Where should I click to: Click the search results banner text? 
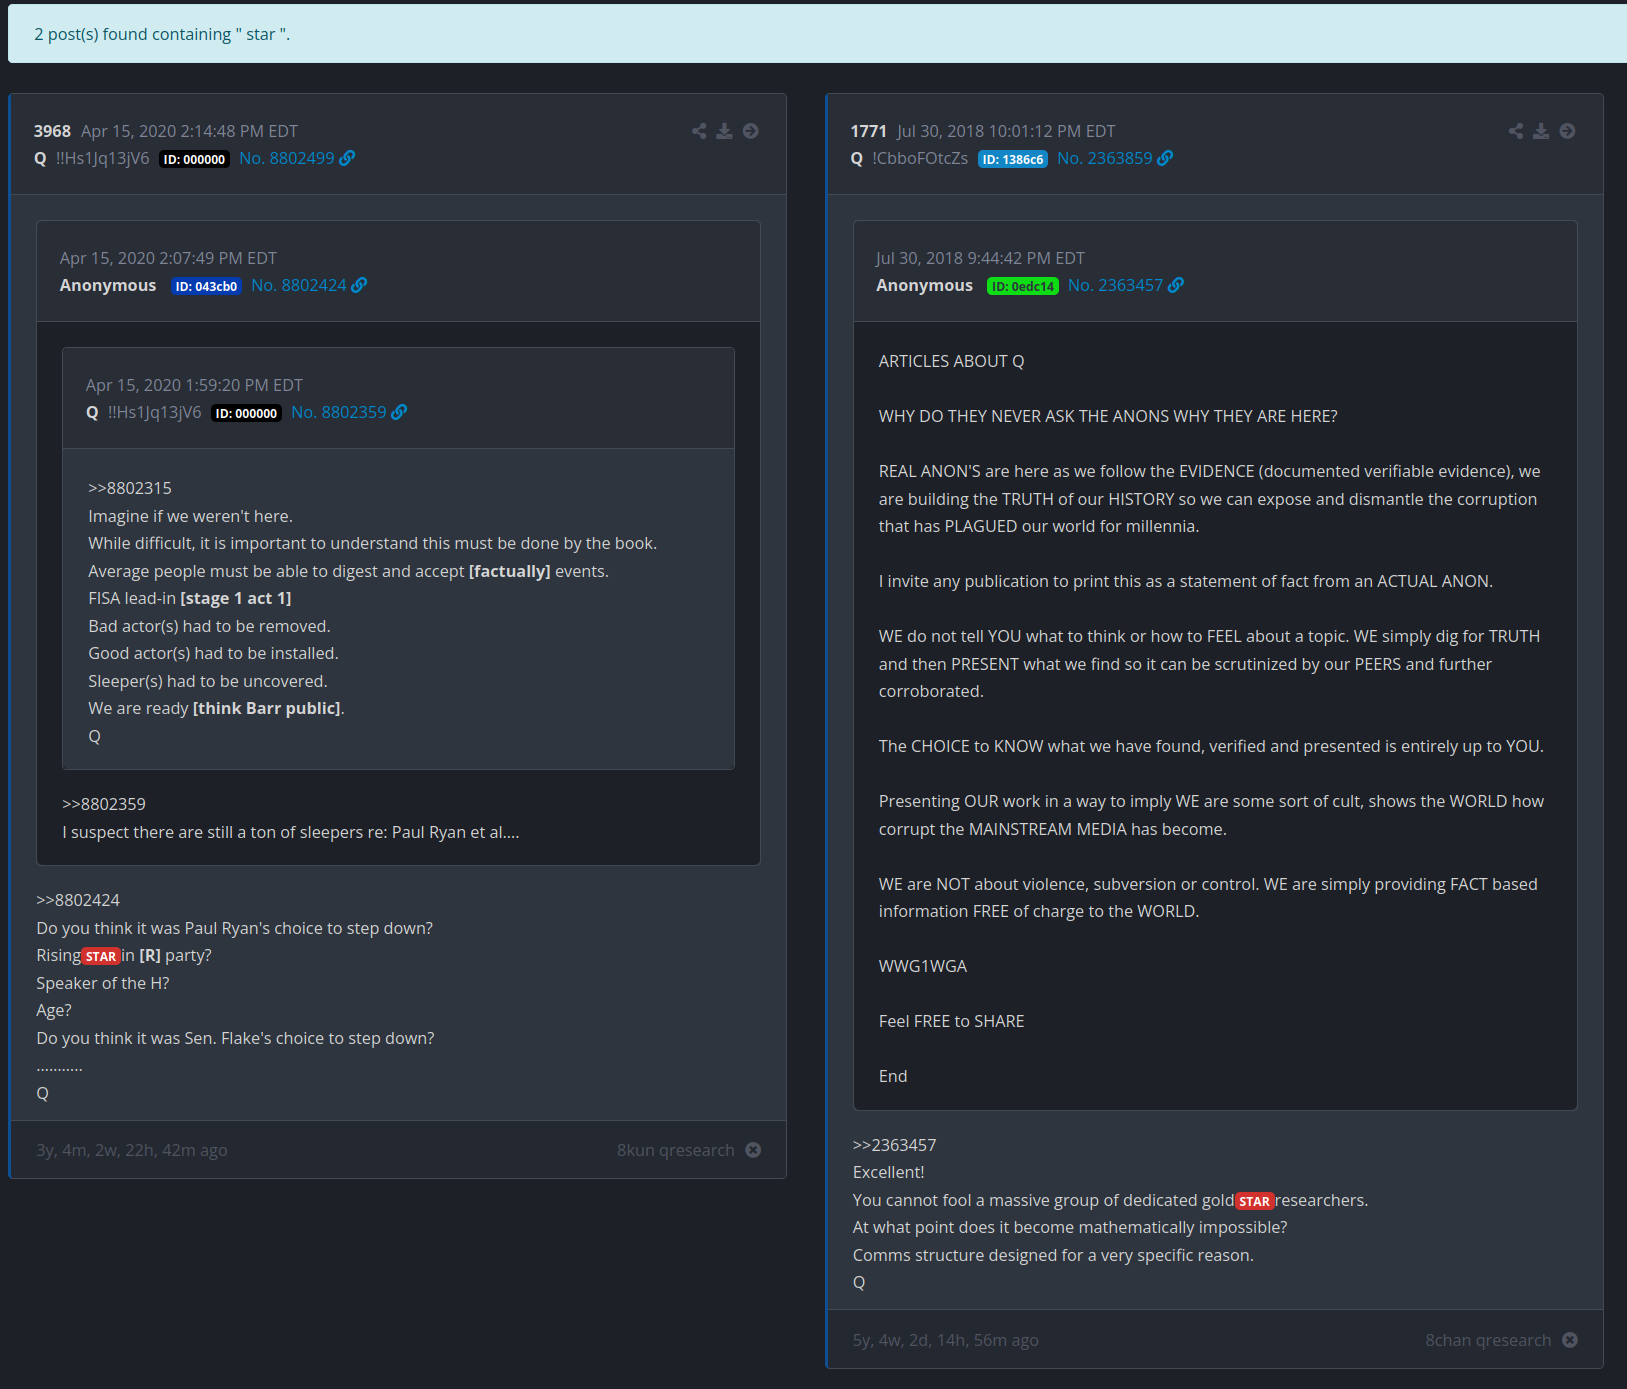(x=162, y=34)
